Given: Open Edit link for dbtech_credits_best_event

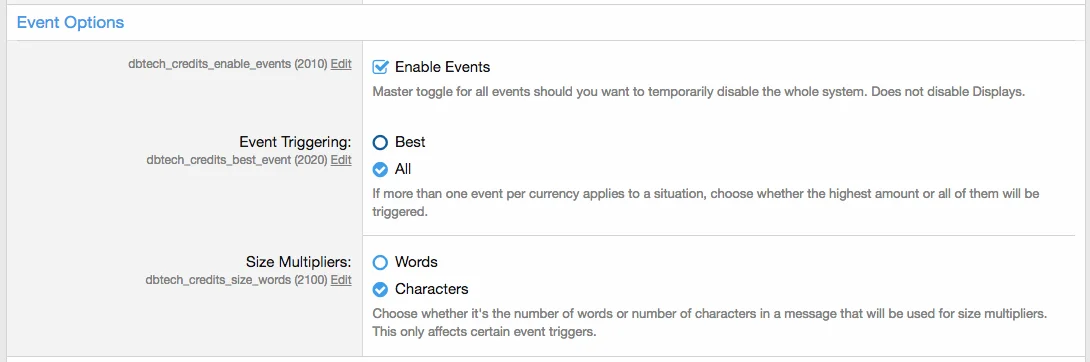Looking at the screenshot, I should coord(341,160).
